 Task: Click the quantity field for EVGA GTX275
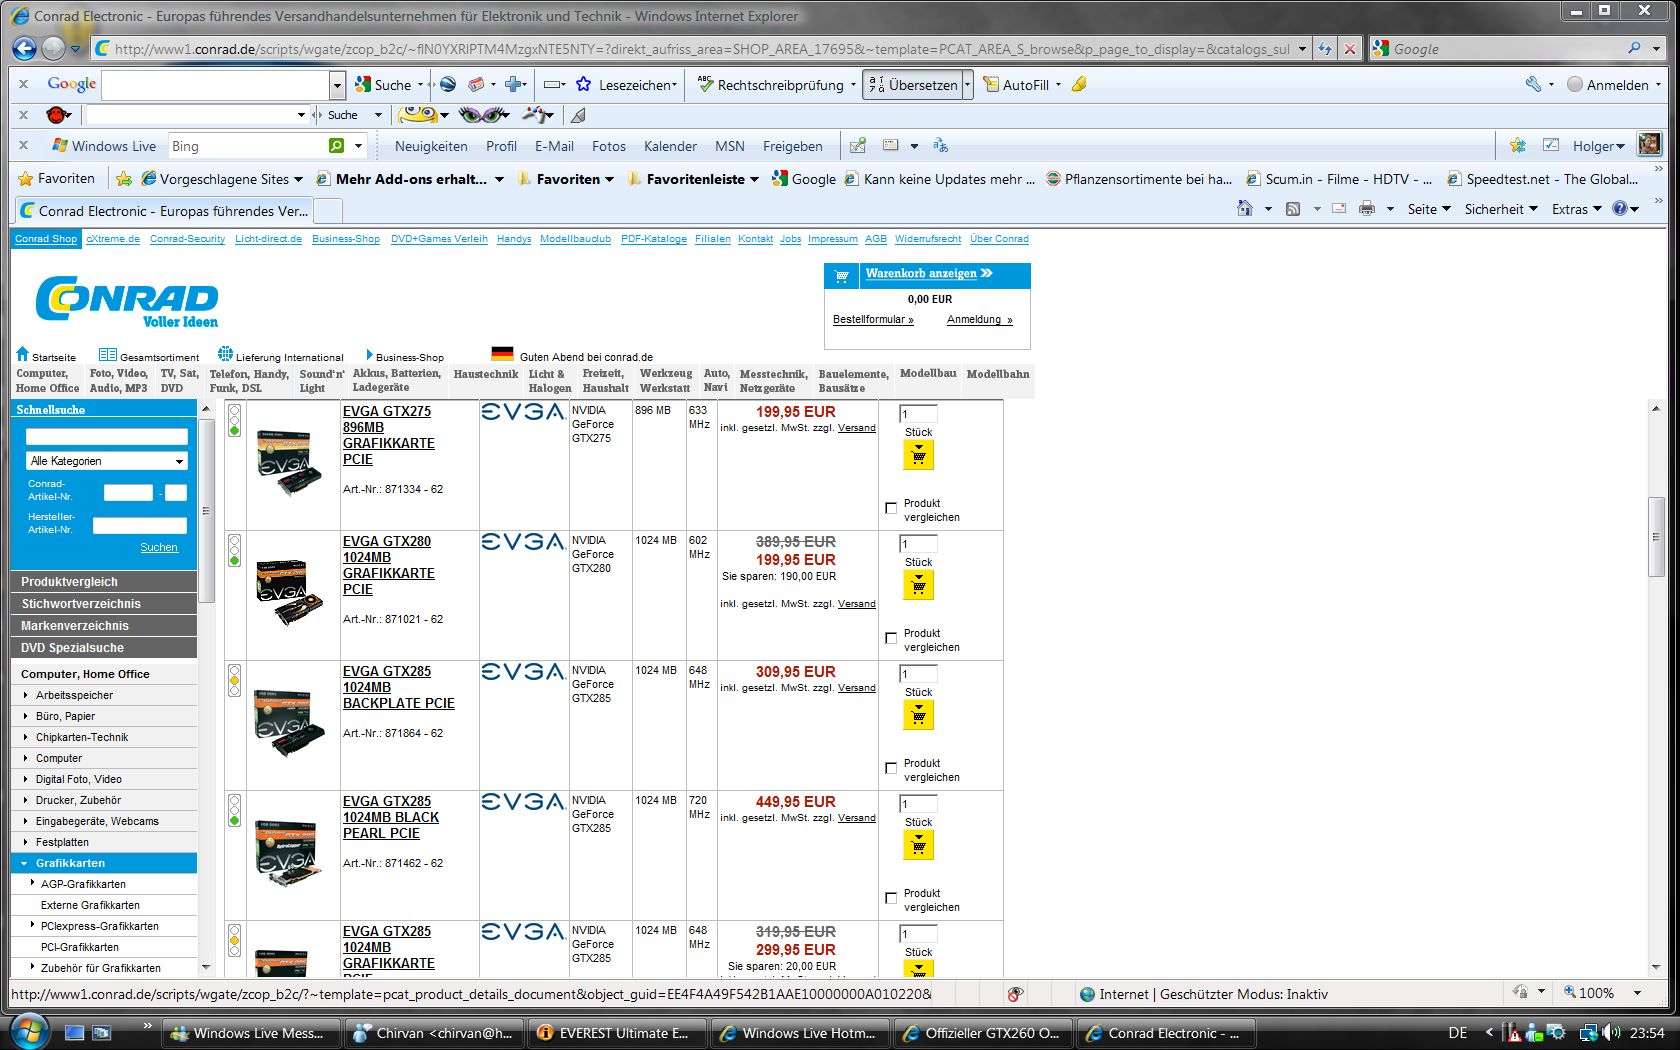pyautogui.click(x=918, y=414)
